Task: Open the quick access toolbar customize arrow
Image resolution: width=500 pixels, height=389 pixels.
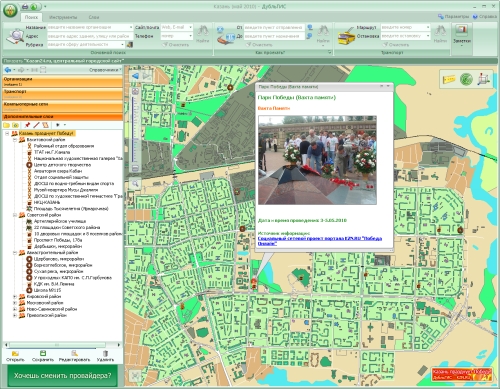Action: [x=45, y=7]
